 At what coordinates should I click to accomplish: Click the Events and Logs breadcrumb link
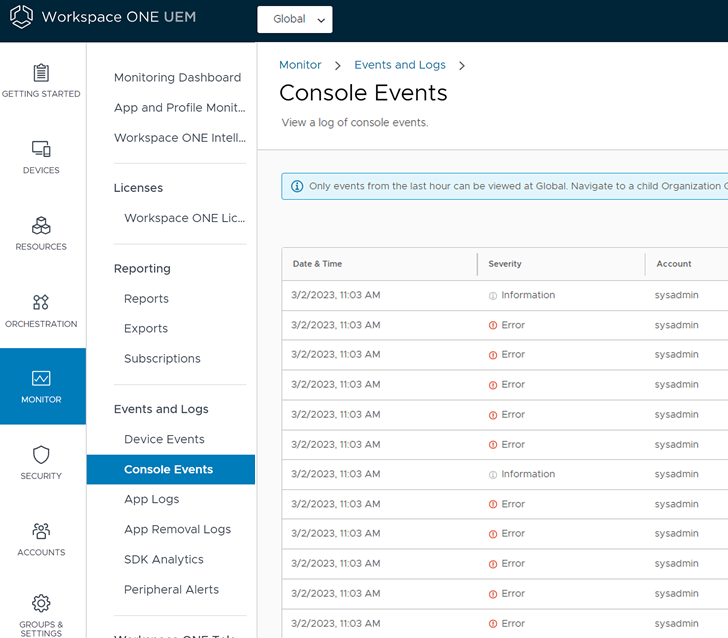click(400, 65)
